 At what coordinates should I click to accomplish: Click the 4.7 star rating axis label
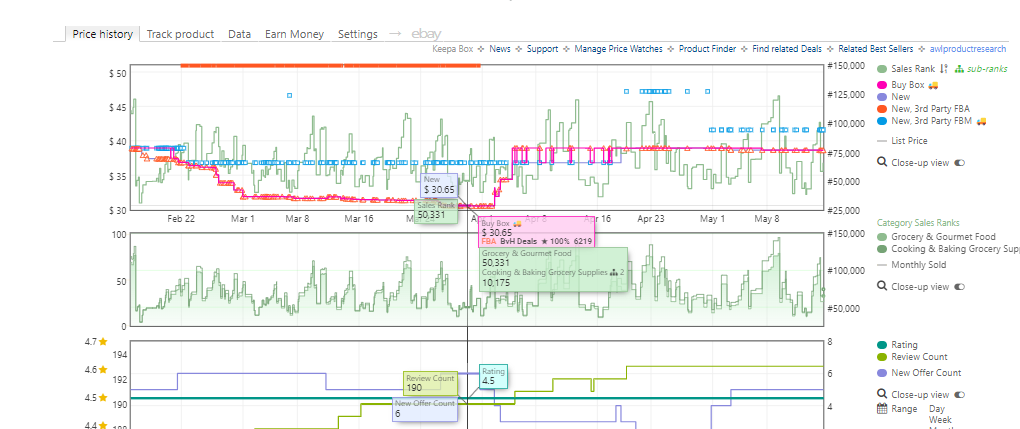(95, 341)
